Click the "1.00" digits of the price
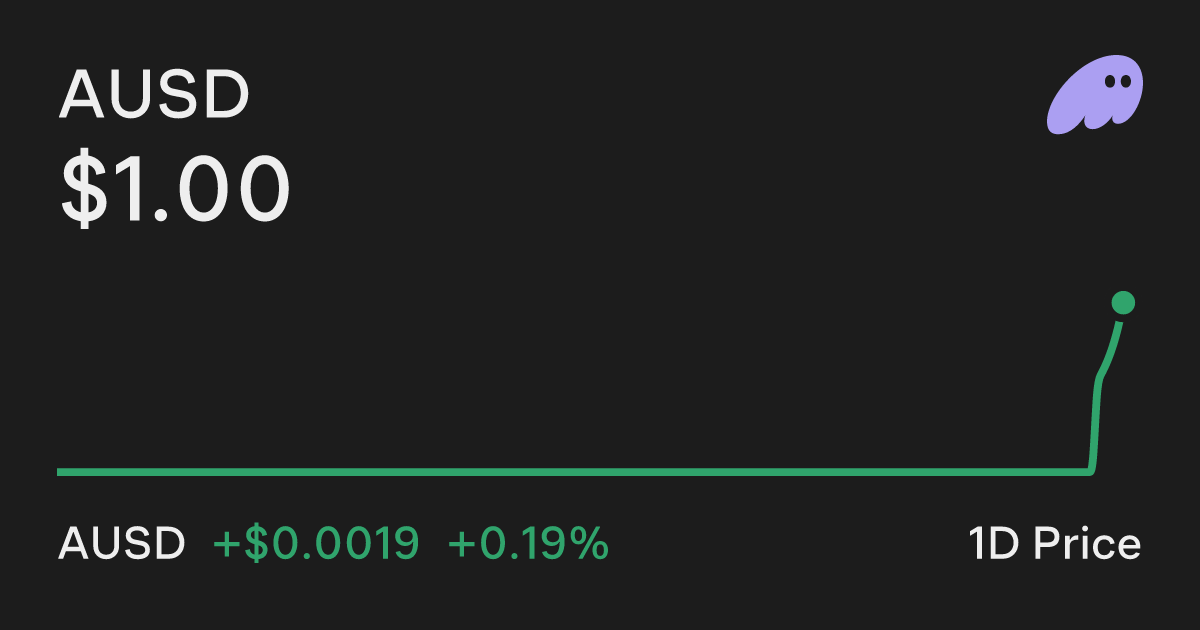This screenshot has width=1200, height=630. tap(202, 189)
